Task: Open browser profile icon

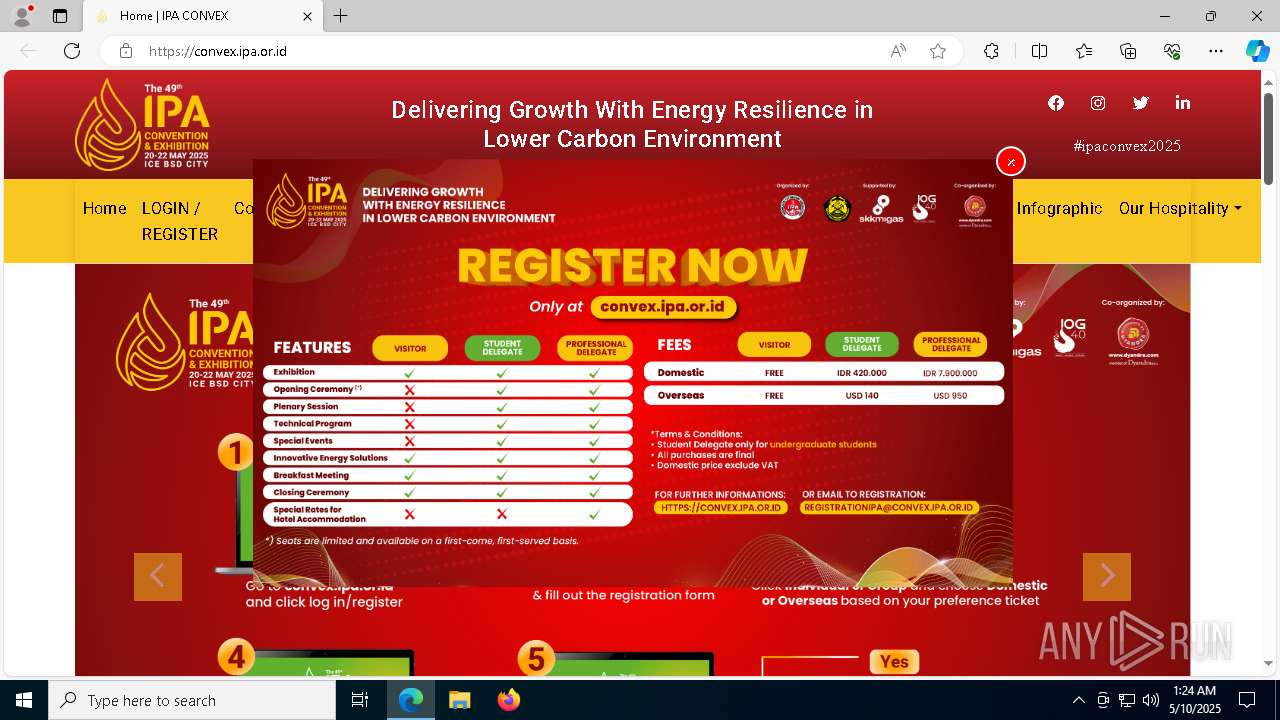Action: [x=22, y=16]
